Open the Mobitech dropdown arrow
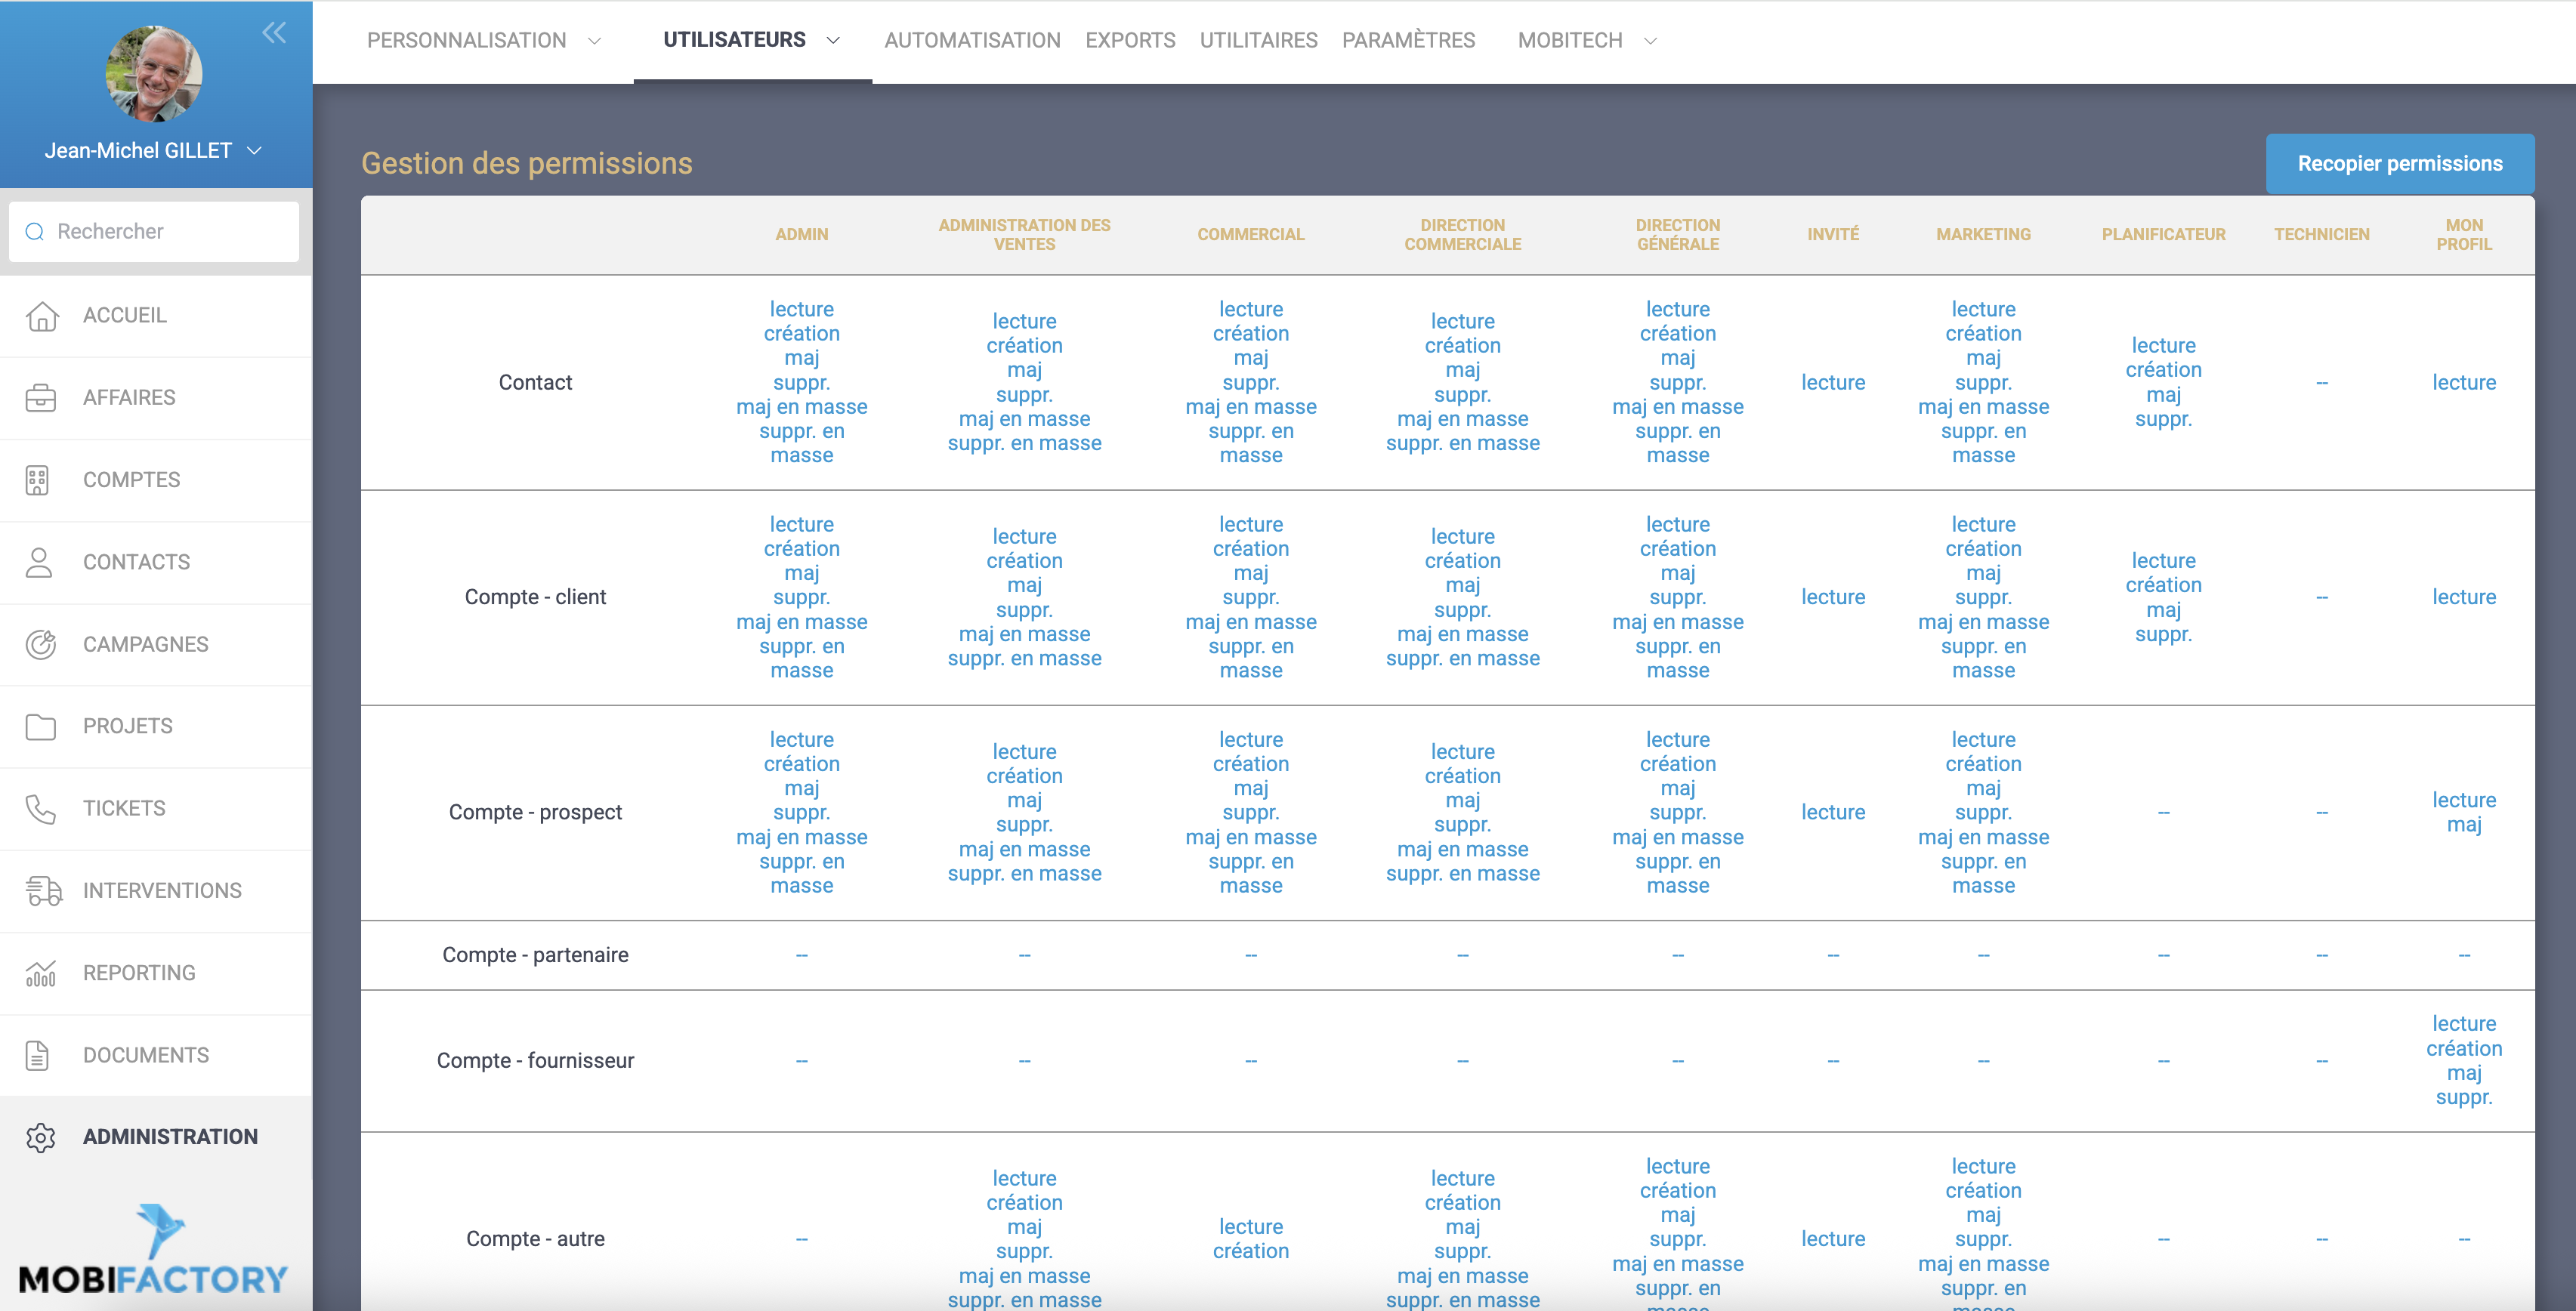2576x1311 pixels. coord(1650,41)
